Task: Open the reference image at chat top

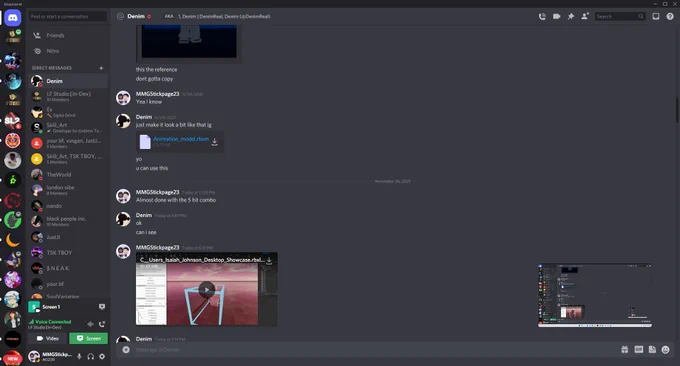Action: 189,41
